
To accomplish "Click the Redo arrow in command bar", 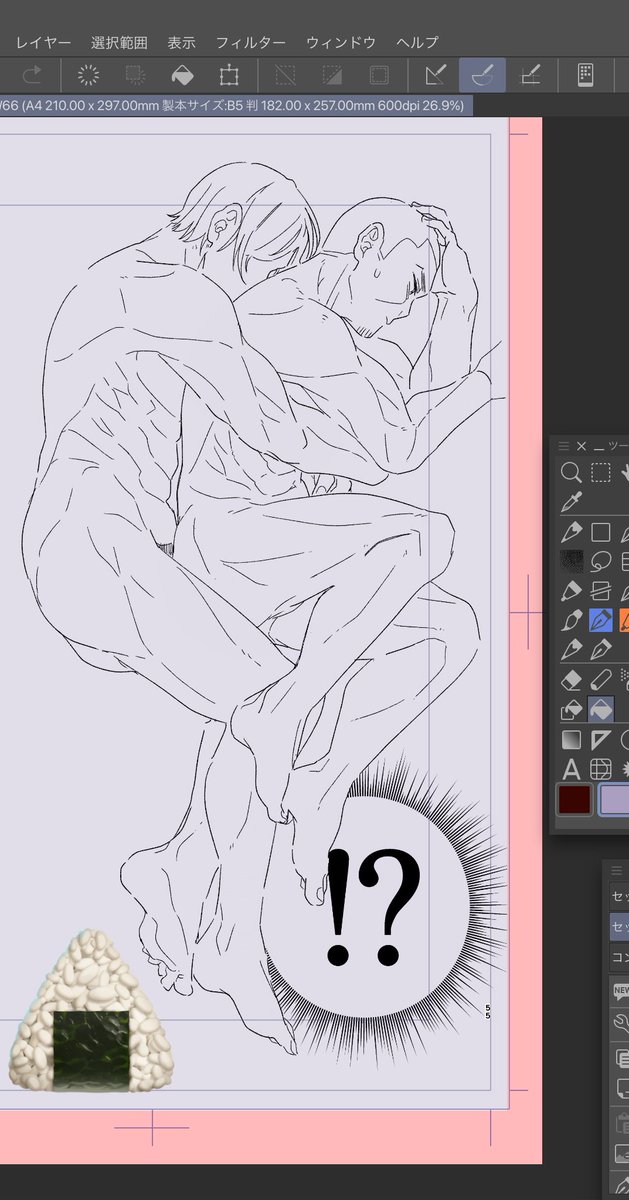I will (x=32, y=75).
